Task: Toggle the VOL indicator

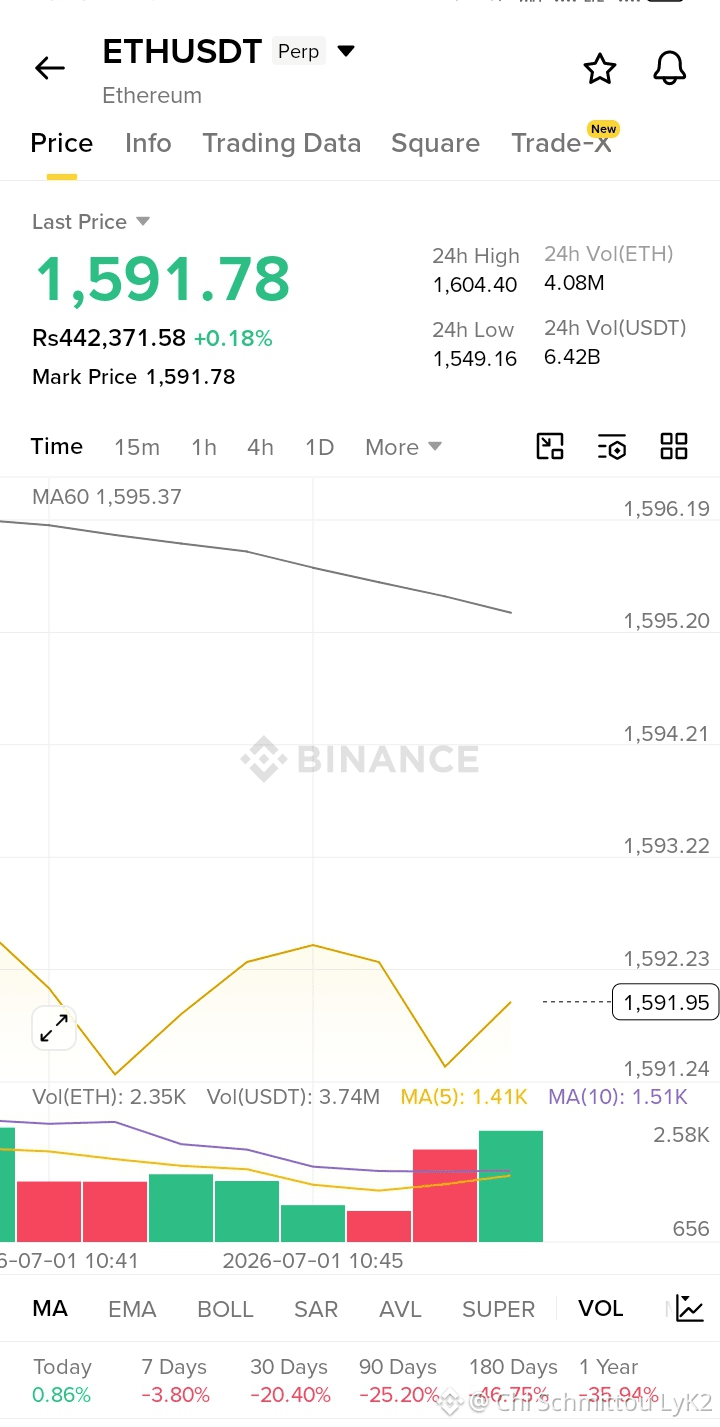Action: coord(600,1309)
